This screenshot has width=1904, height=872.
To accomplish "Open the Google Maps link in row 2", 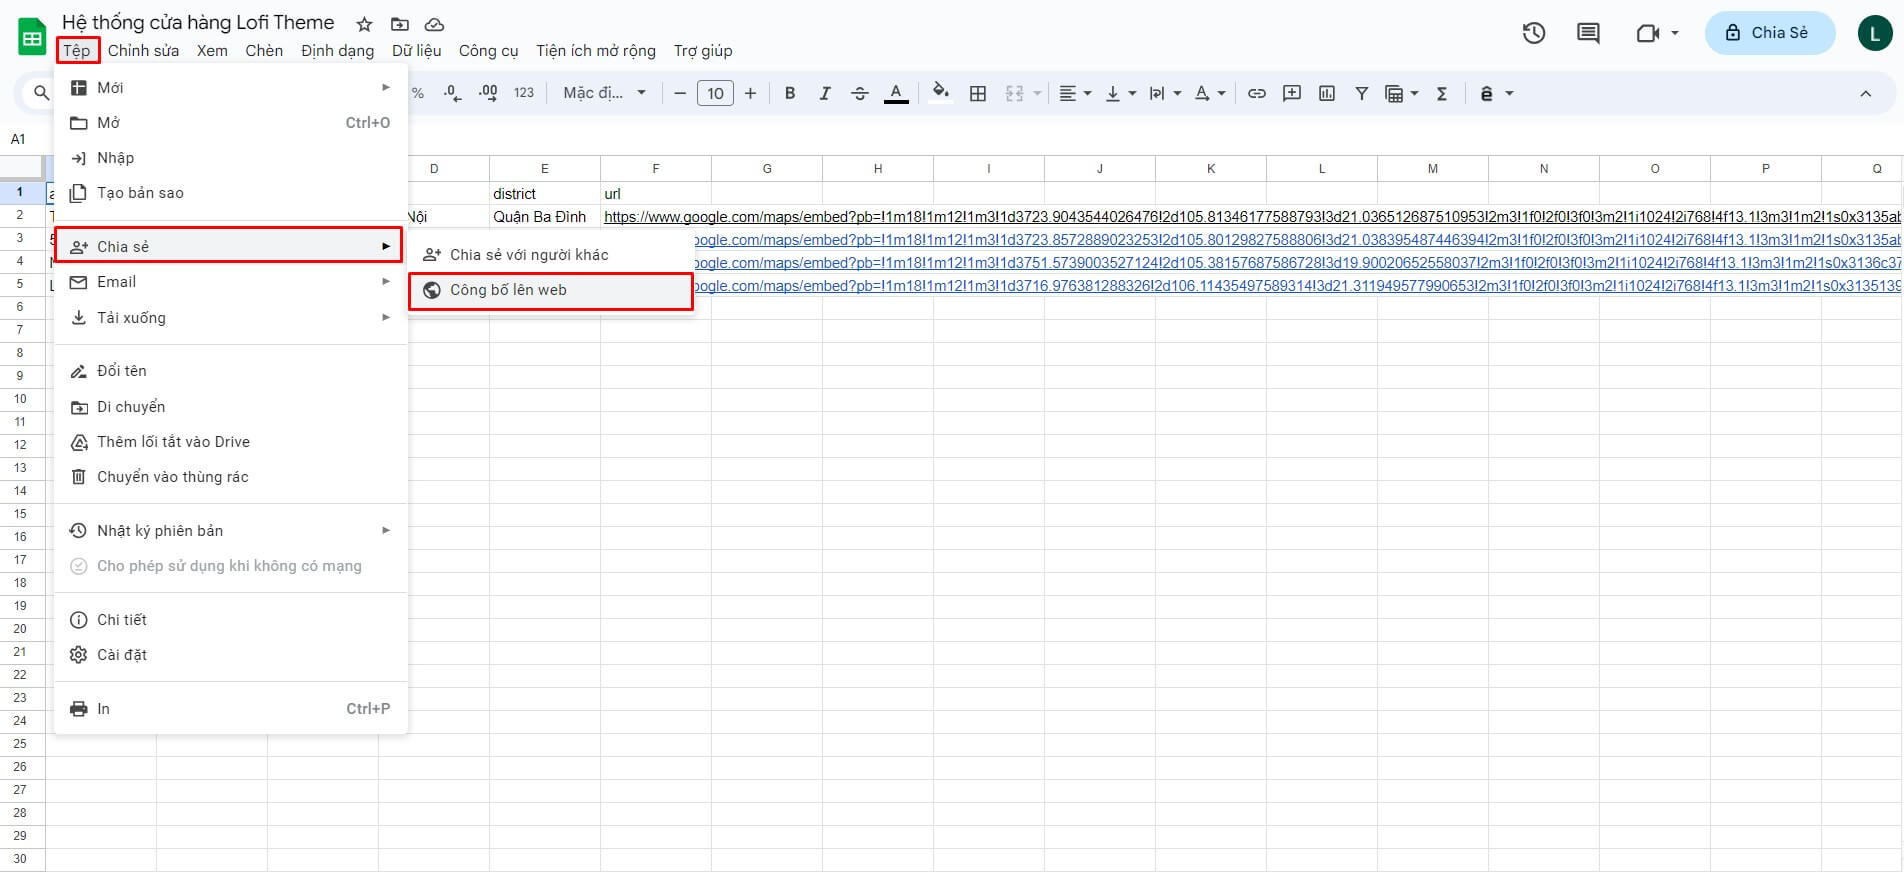I will (1252, 217).
